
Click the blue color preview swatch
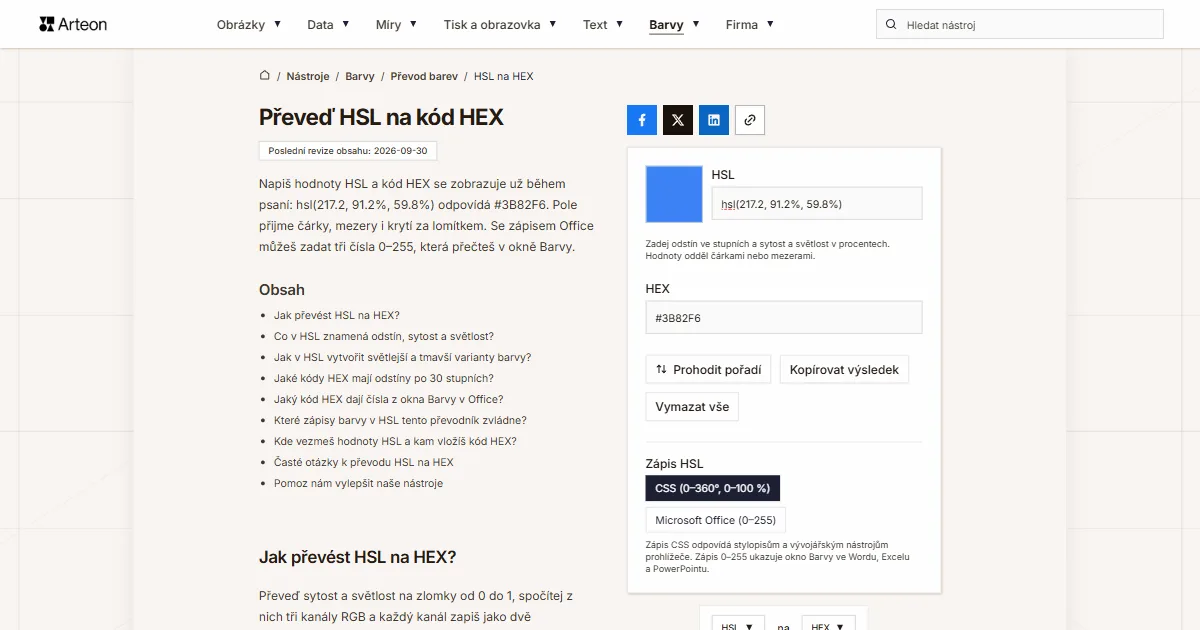[x=674, y=193]
